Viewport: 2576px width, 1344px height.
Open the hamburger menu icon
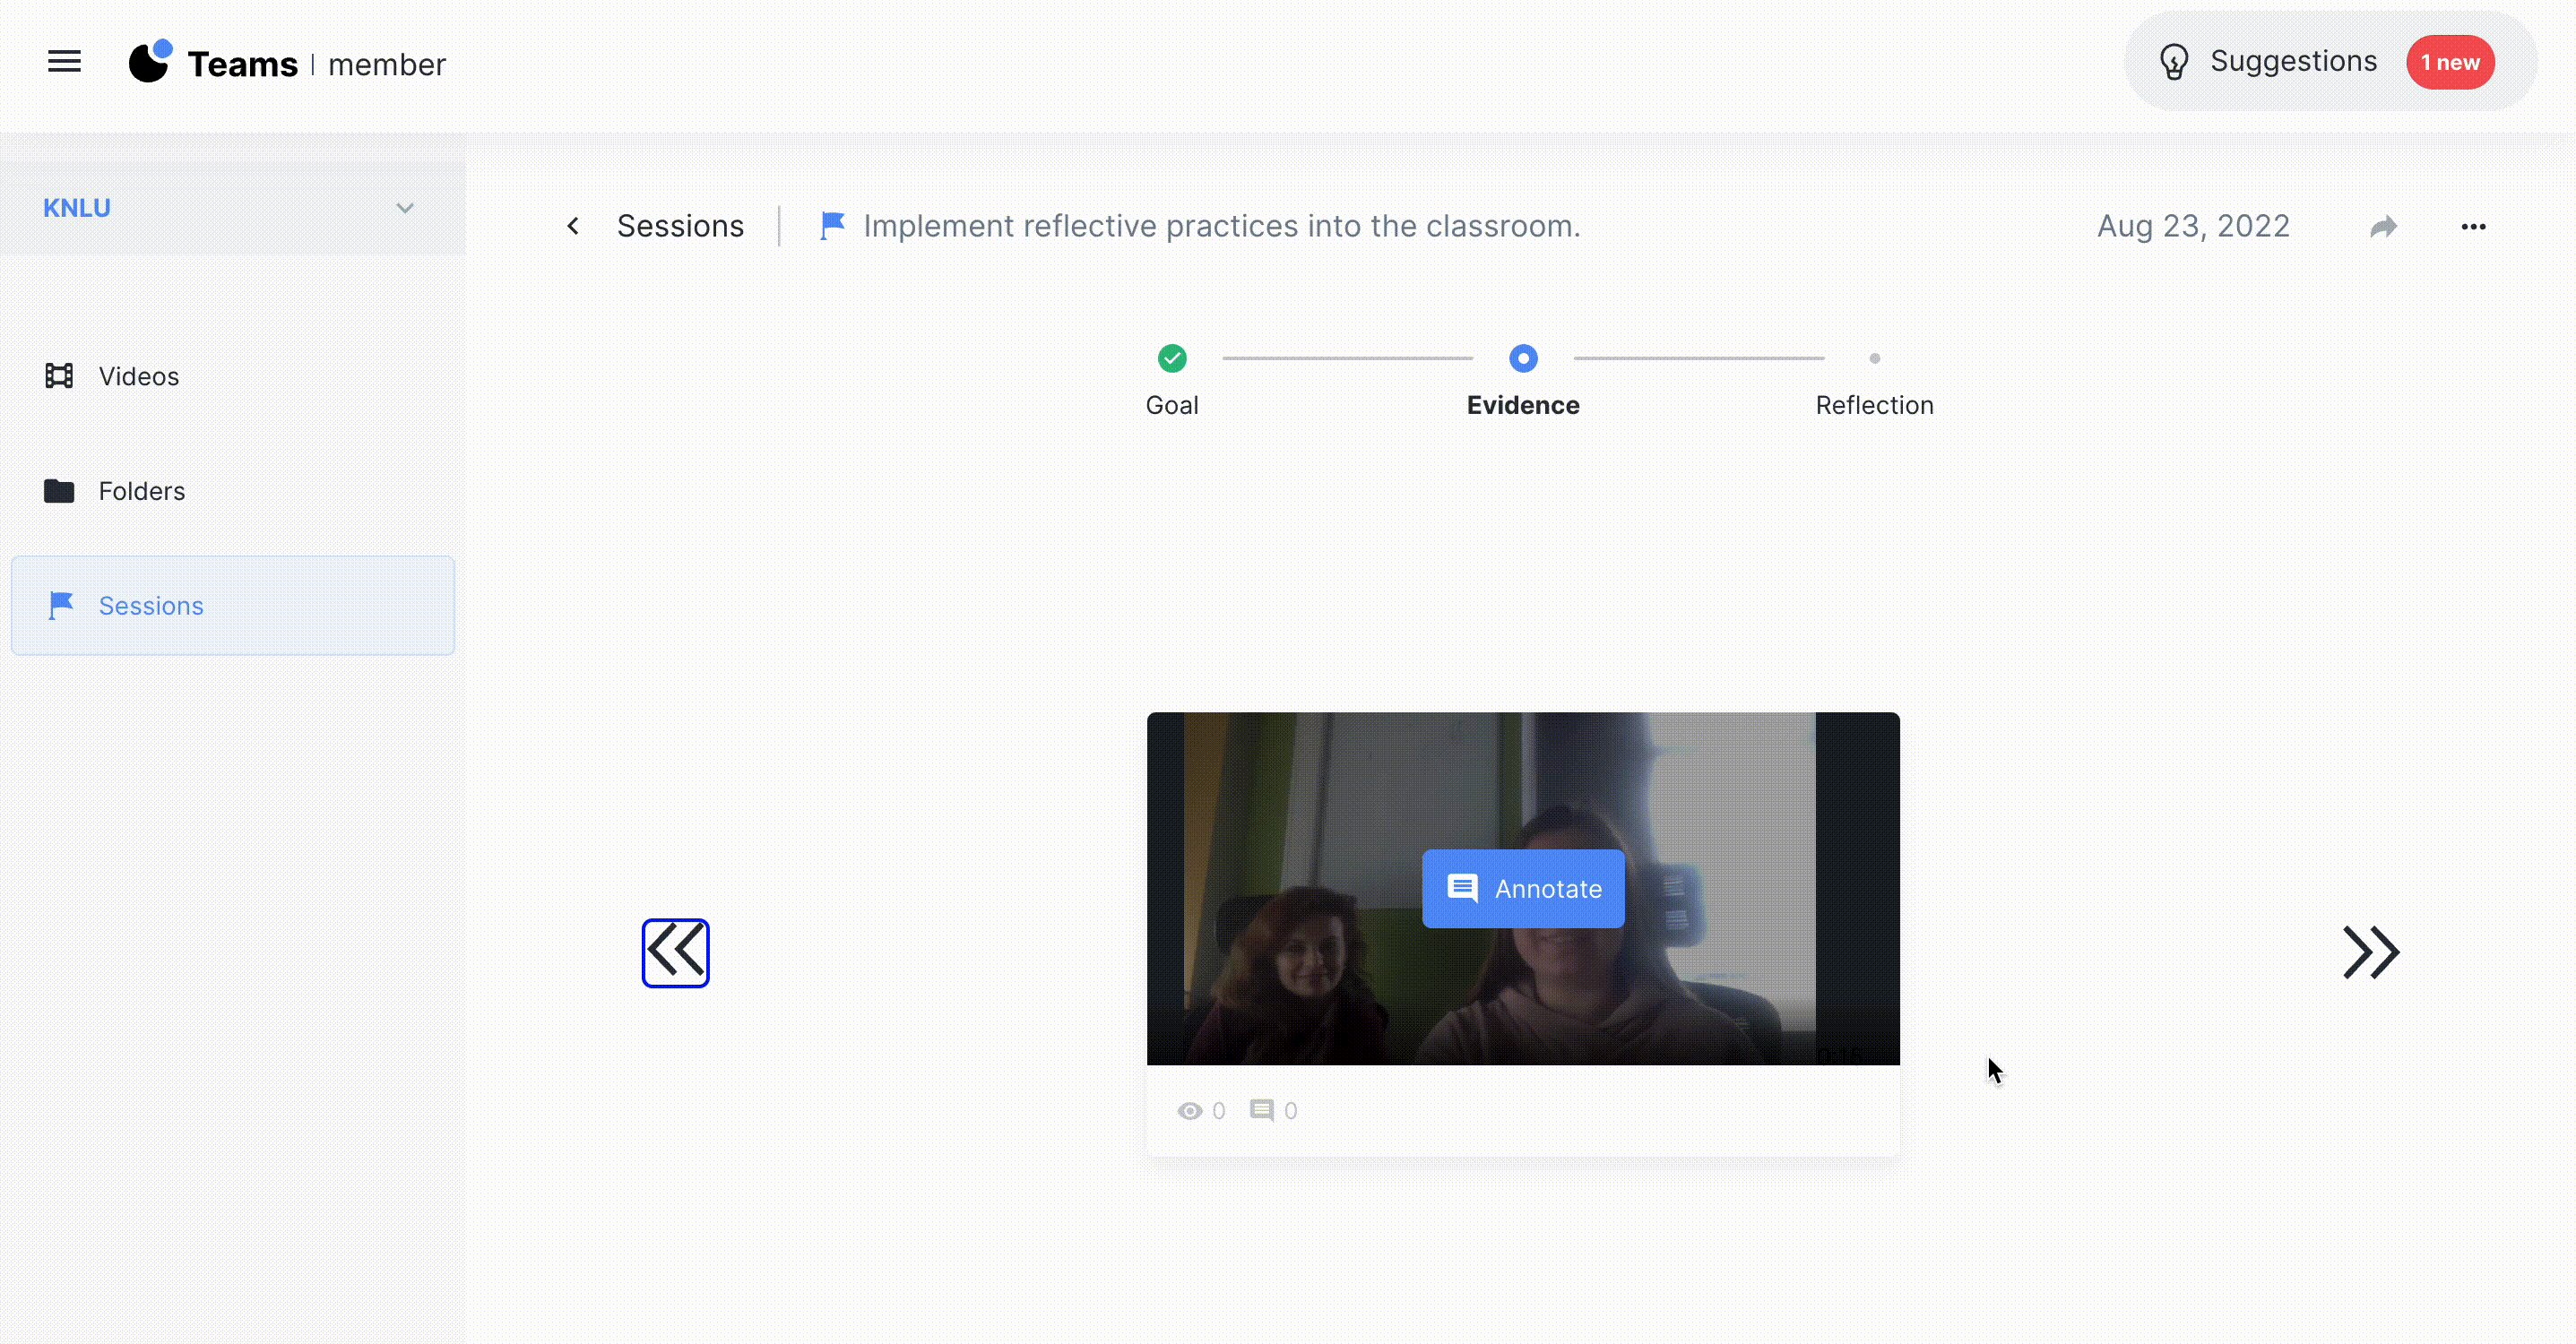coord(64,62)
